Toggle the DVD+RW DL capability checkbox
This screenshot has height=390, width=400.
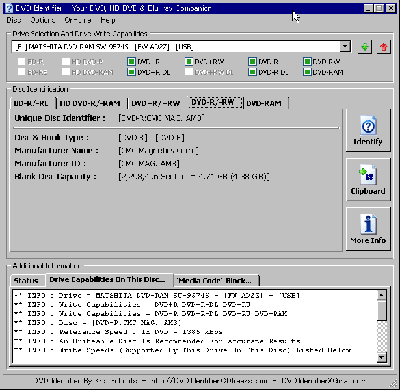[189, 72]
